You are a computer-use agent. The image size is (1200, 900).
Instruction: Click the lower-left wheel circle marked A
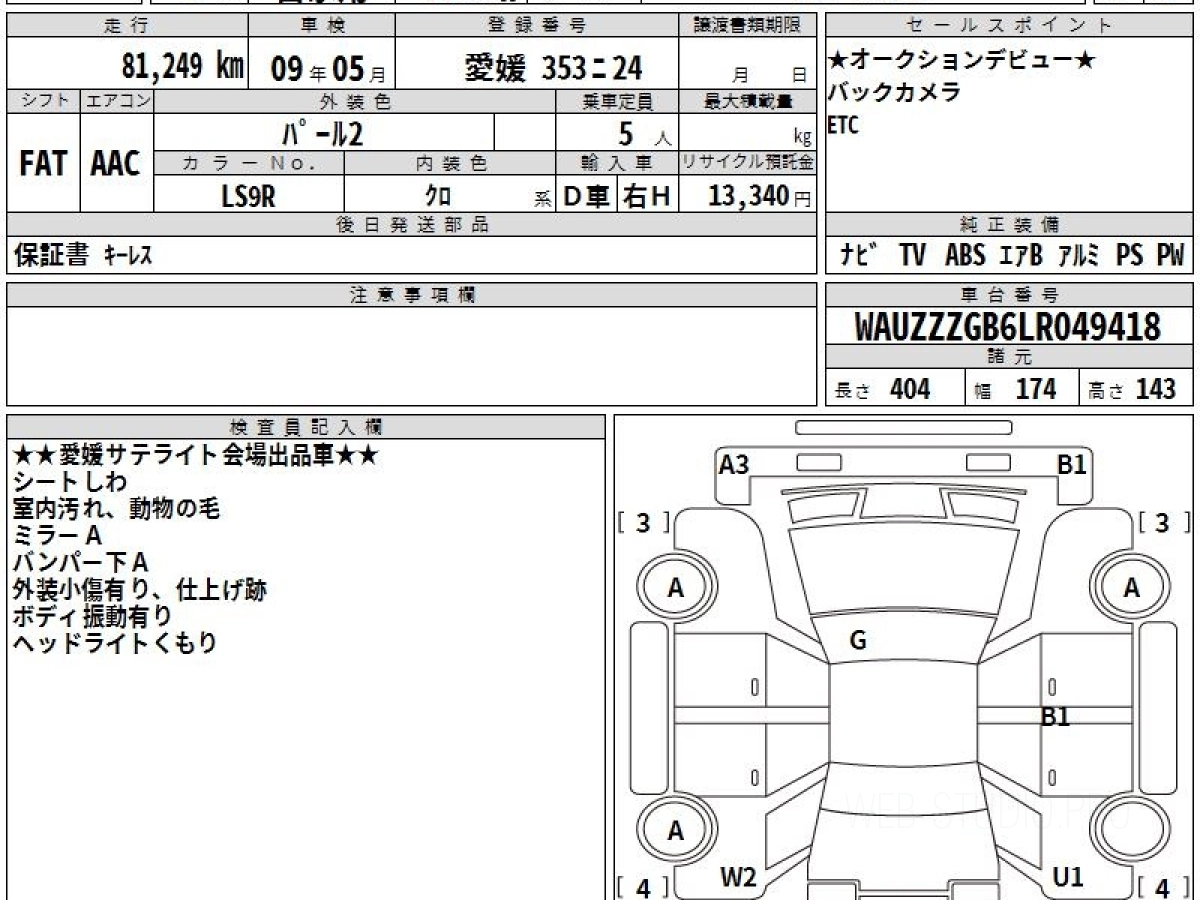pos(676,831)
